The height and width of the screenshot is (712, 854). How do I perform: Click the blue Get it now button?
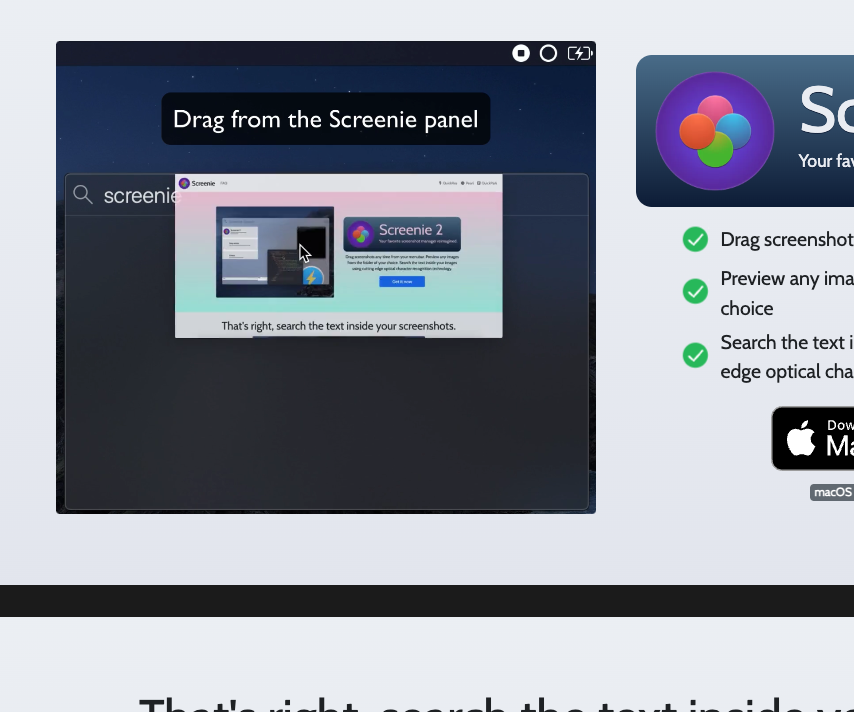402,282
